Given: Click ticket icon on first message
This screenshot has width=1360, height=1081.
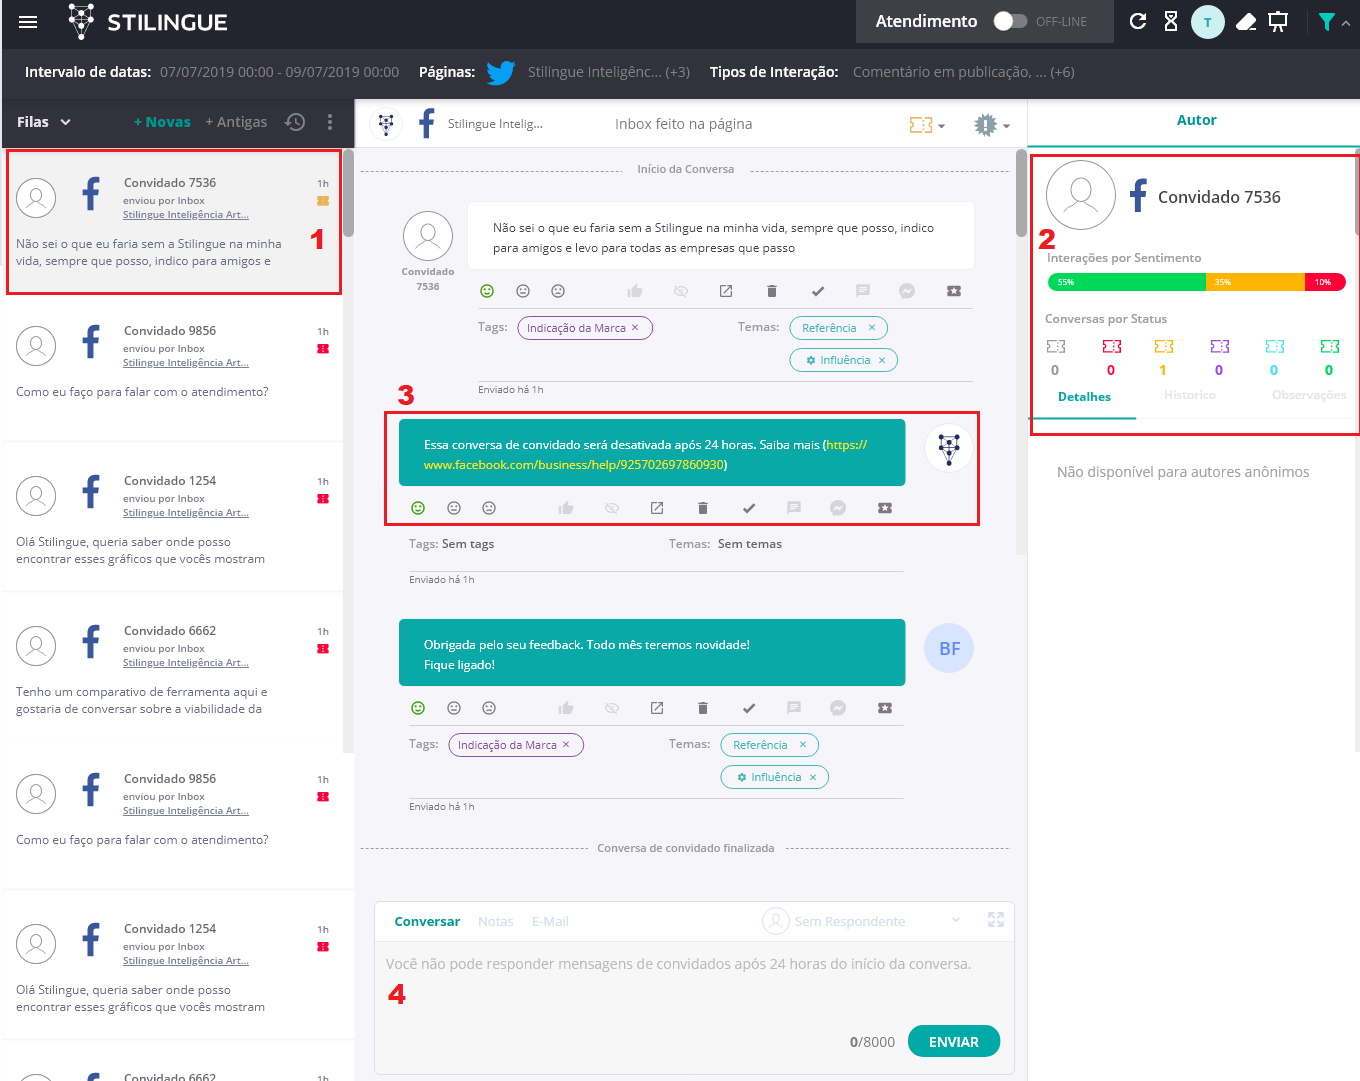Looking at the screenshot, I should point(954,291).
